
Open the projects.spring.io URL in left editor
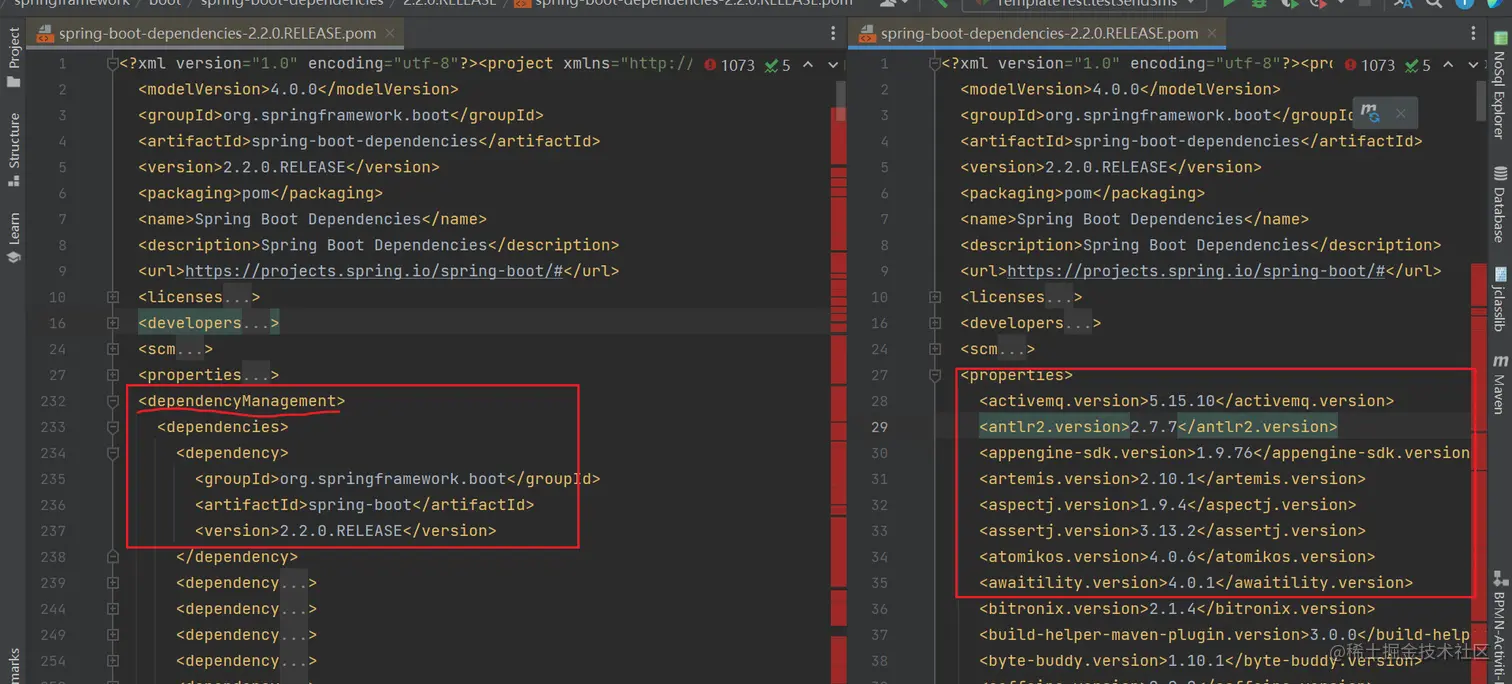374,271
